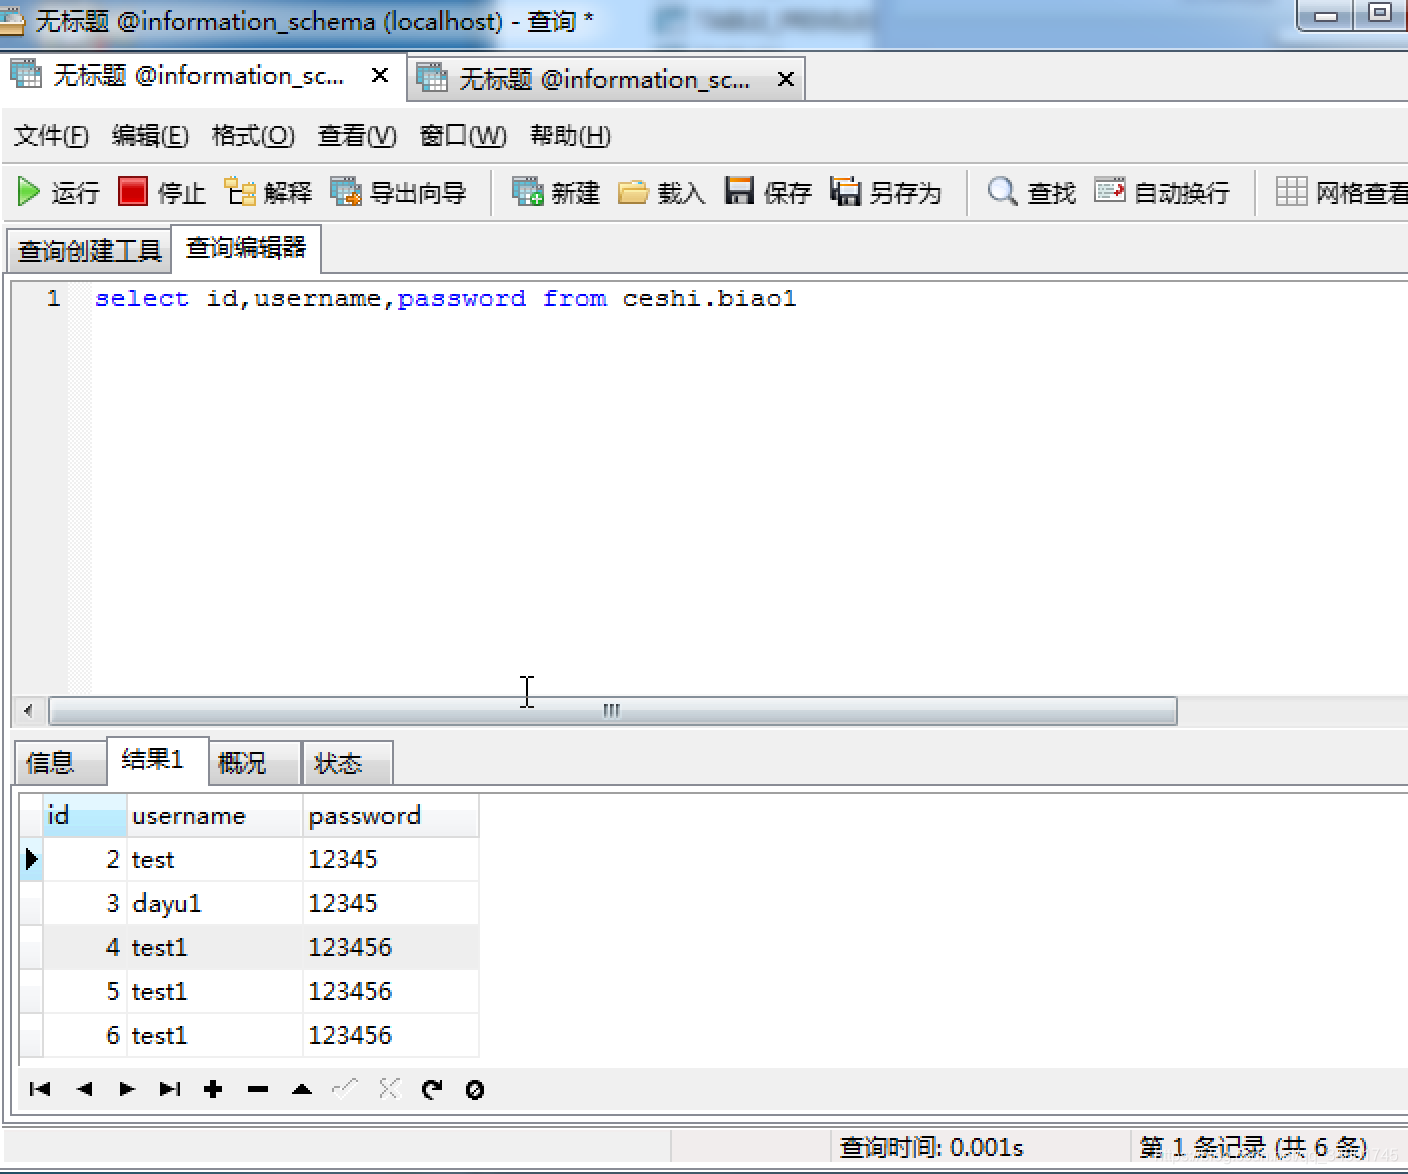Click the record count status entry
The width and height of the screenshot is (1408, 1174).
1253,1147
